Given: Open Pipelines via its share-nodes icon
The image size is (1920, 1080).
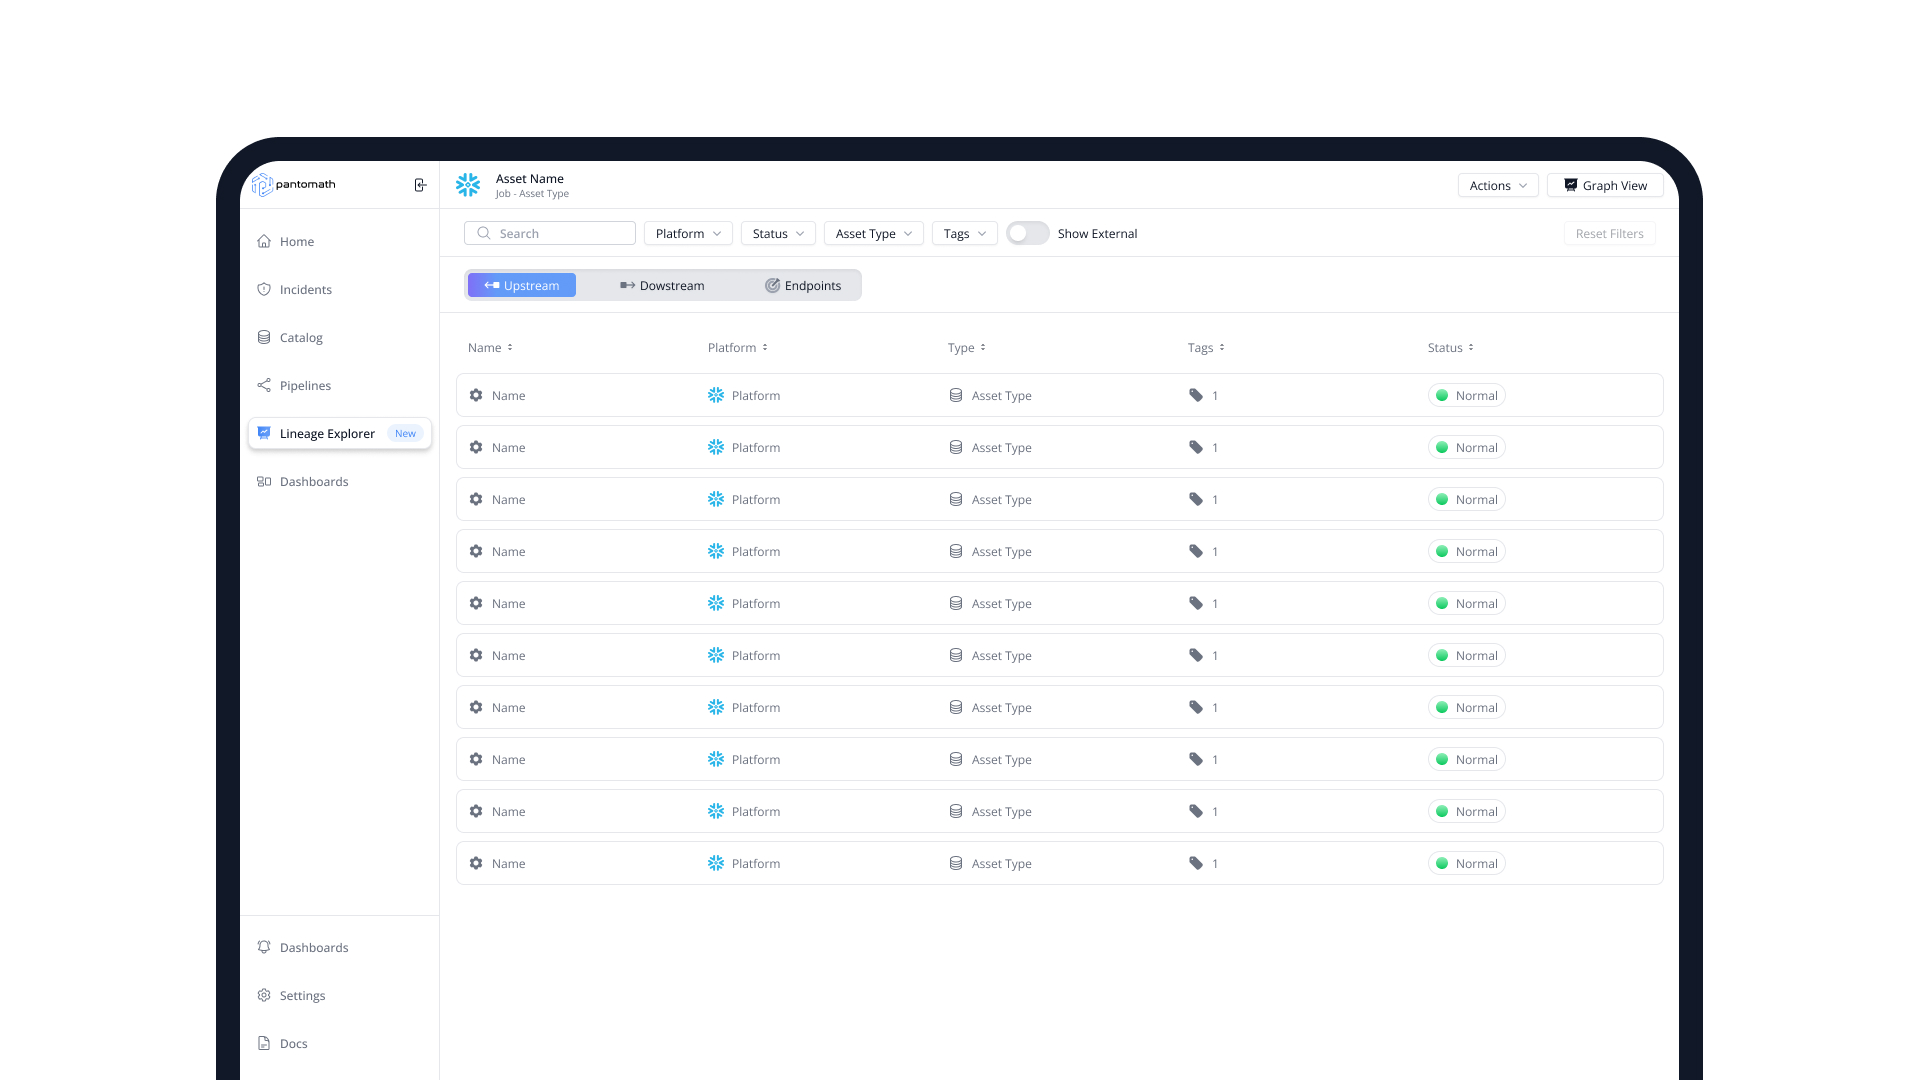Looking at the screenshot, I should (x=264, y=385).
